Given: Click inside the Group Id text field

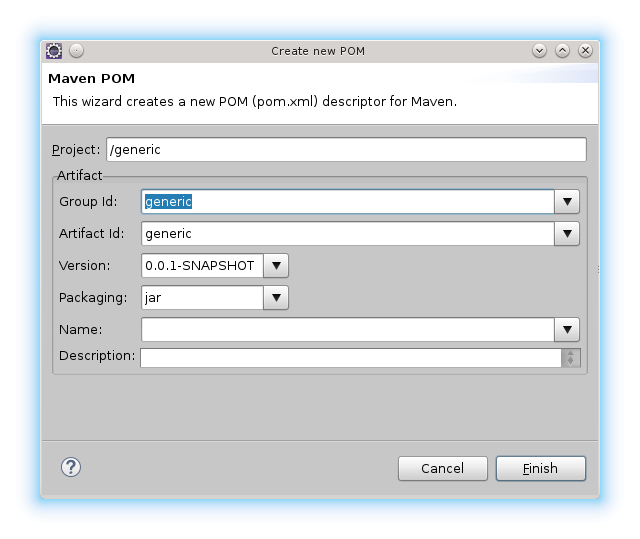Looking at the screenshot, I should [348, 202].
